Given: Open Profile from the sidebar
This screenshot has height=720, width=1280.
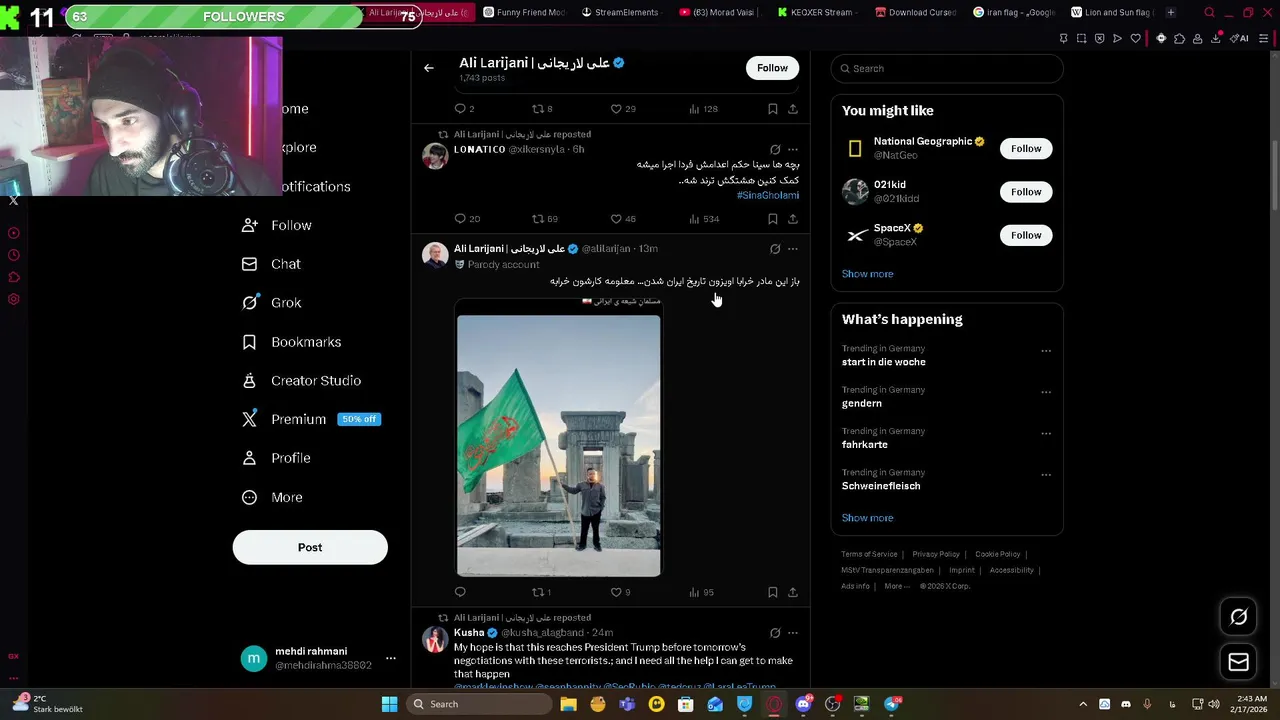Looking at the screenshot, I should (276, 458).
